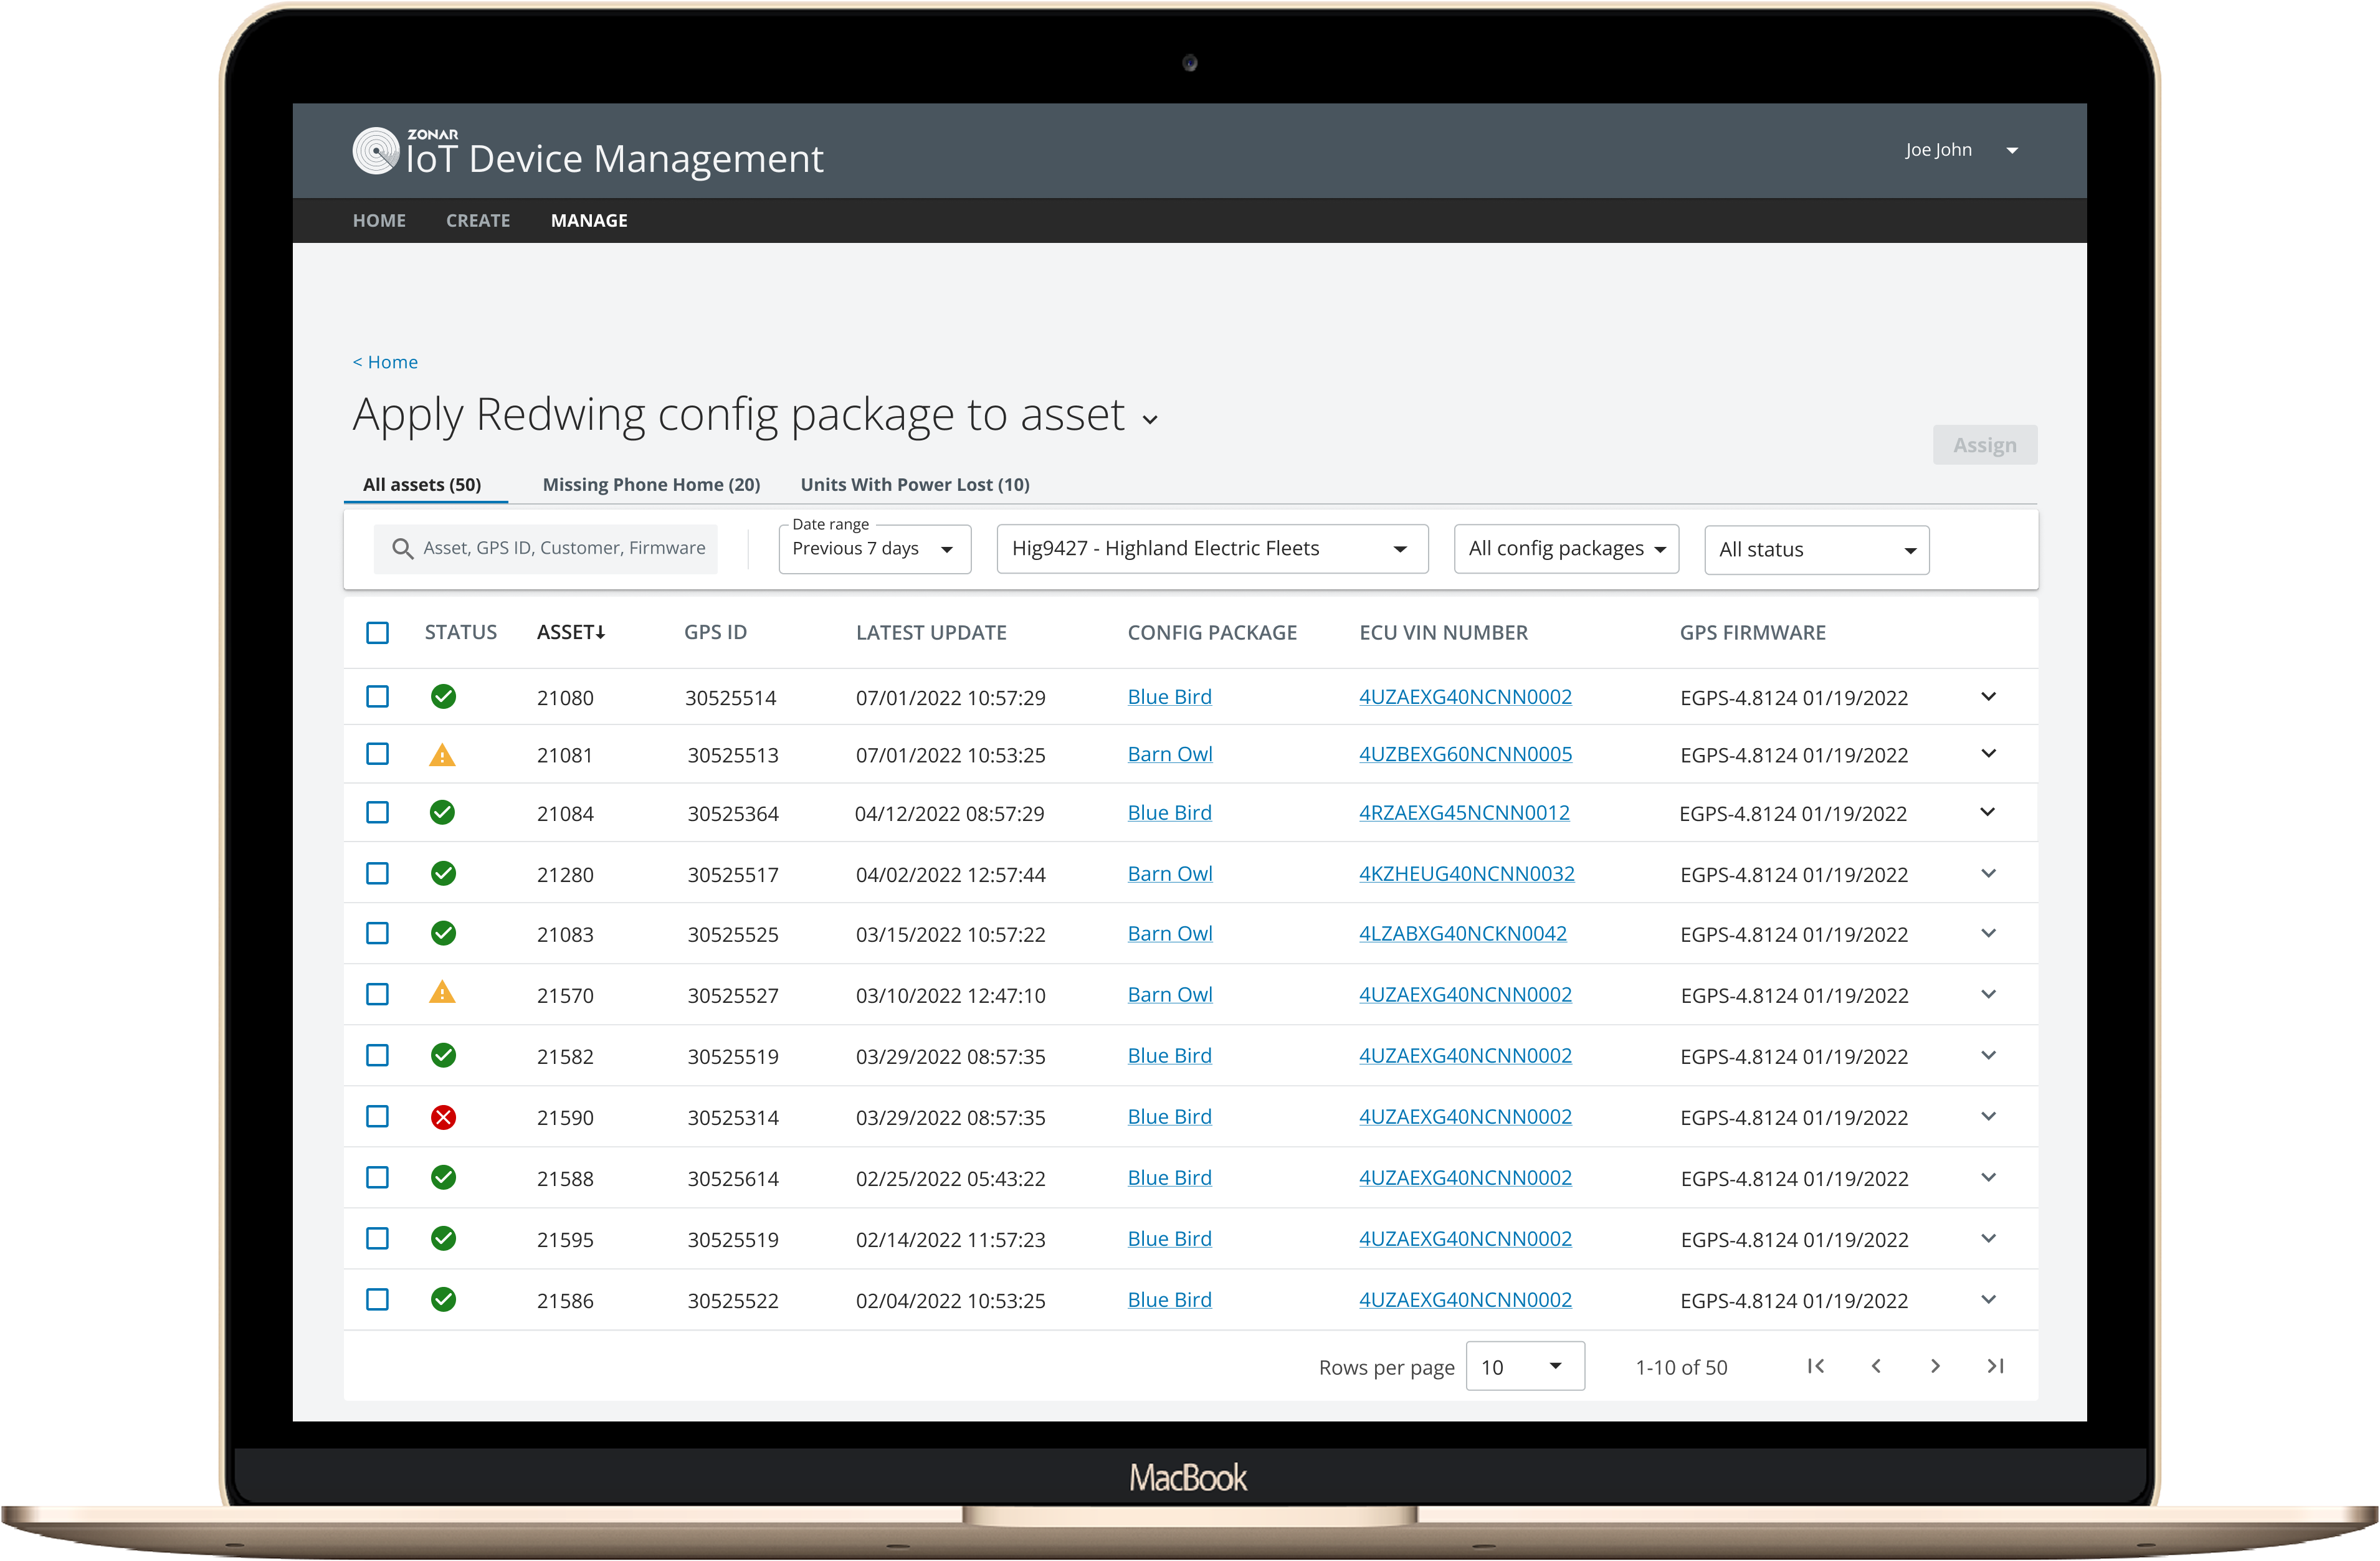Click the green check status for asset 21080
2380x1561 pixels.
pos(443,697)
